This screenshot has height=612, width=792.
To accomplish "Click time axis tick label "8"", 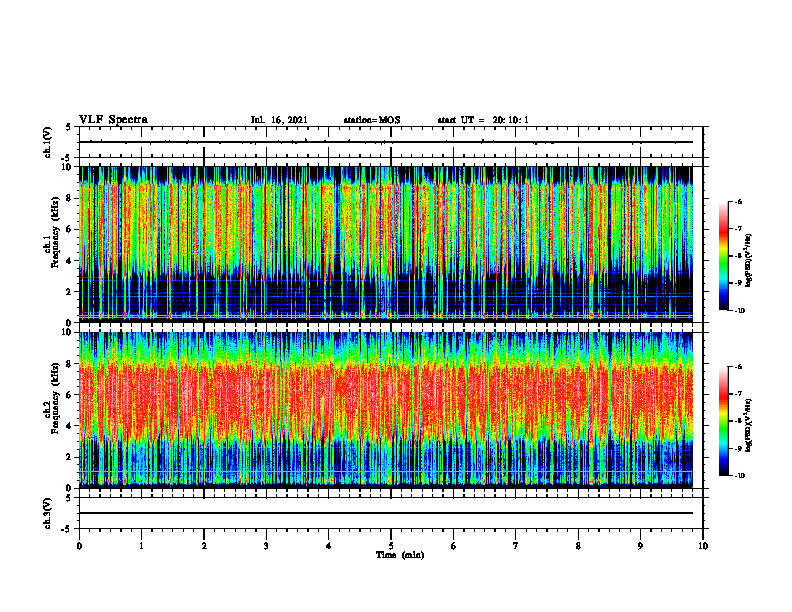I will coord(578,546).
